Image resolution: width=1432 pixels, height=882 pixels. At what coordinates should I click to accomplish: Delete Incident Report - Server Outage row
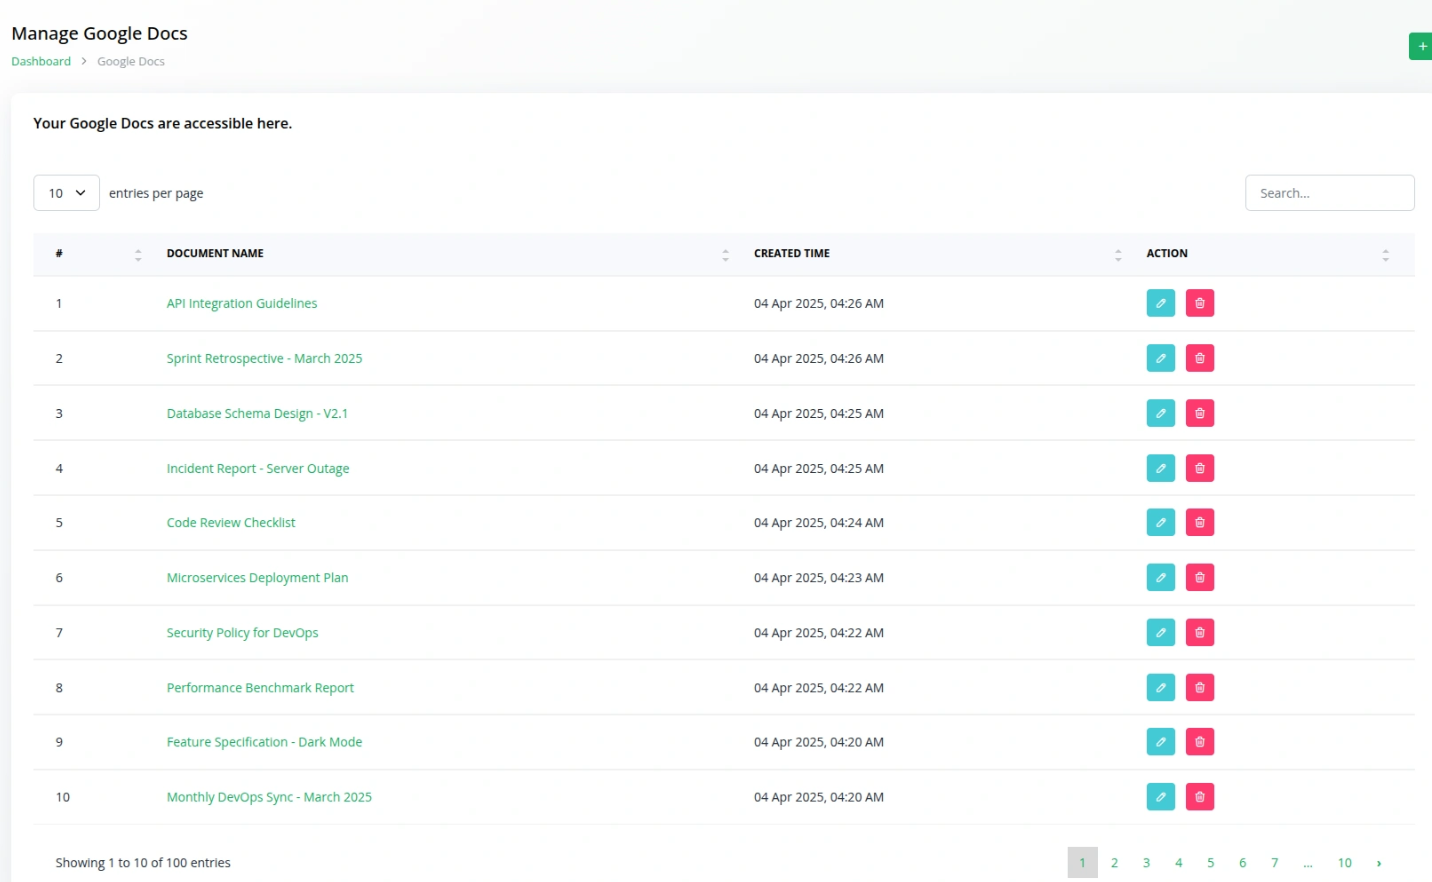1199,468
